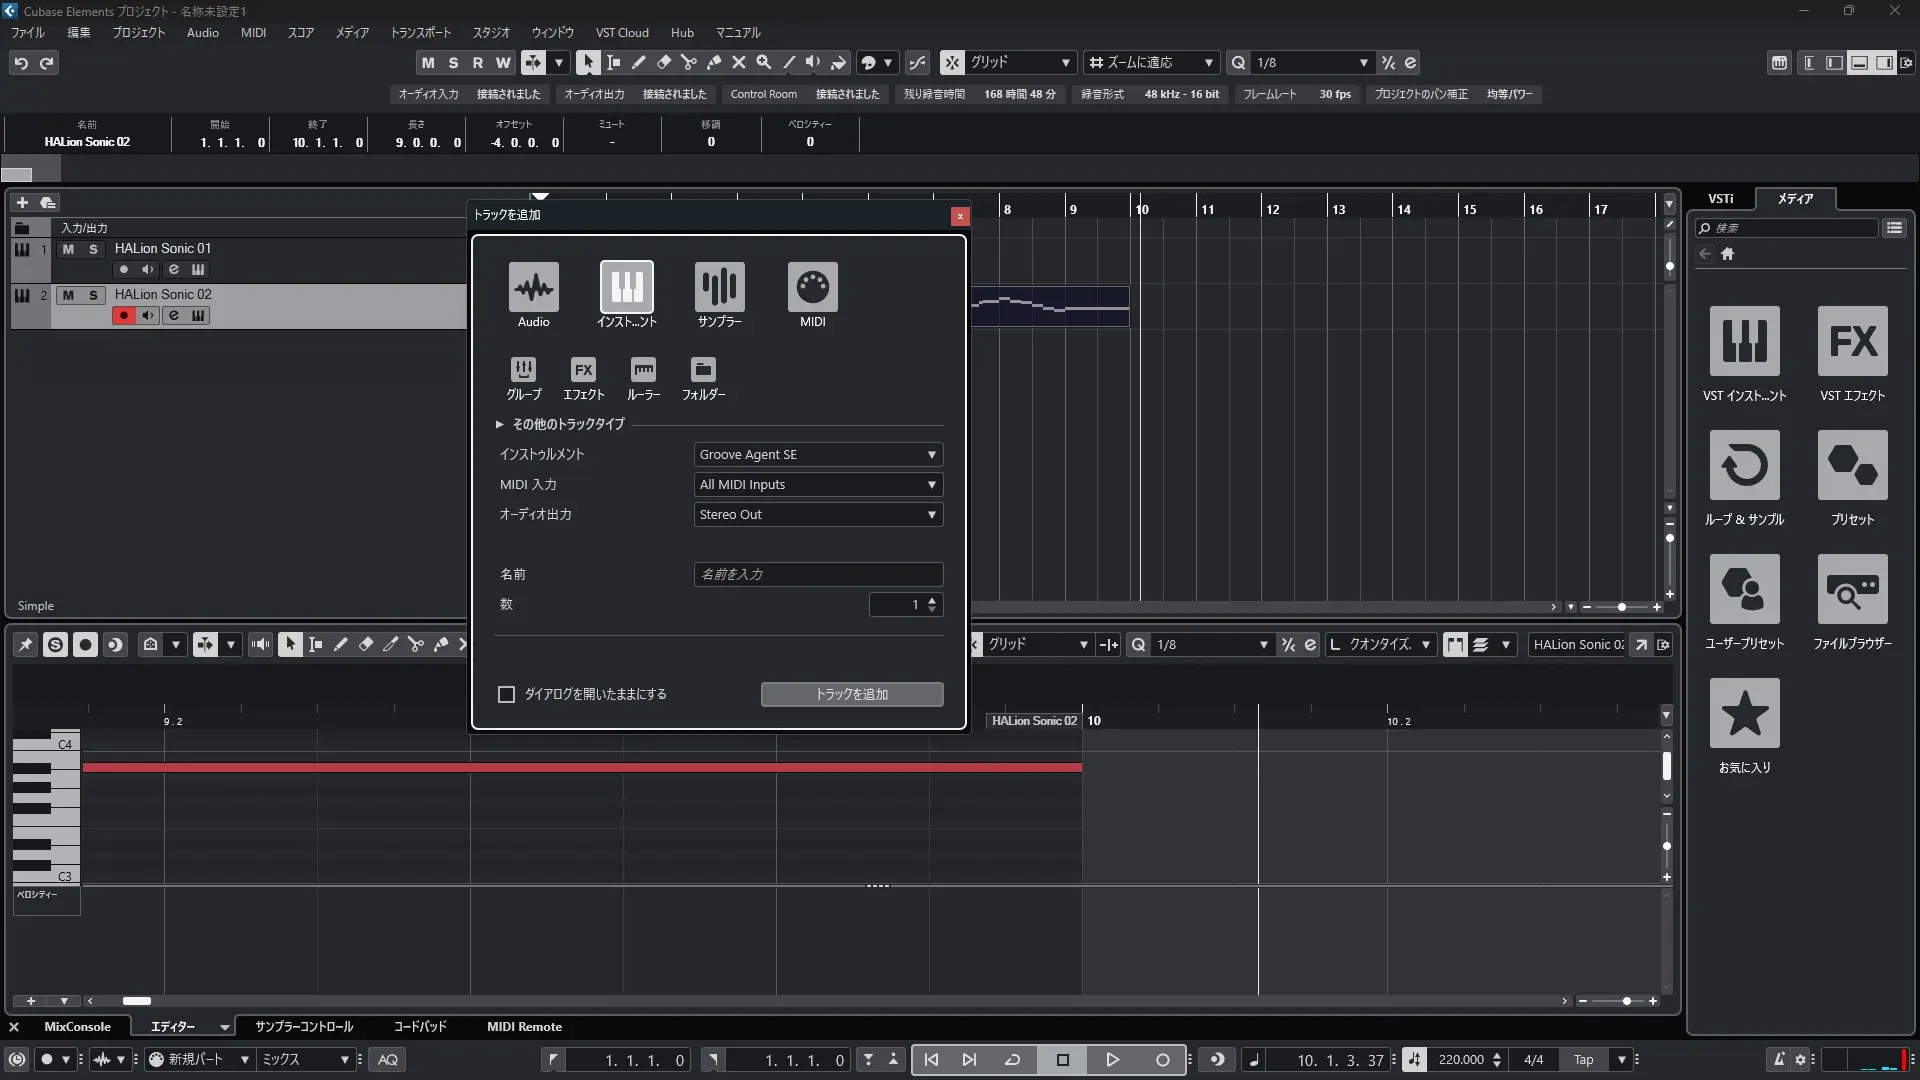The image size is (1920, 1080).
Task: Expand the other track types section
Action: click(x=500, y=424)
